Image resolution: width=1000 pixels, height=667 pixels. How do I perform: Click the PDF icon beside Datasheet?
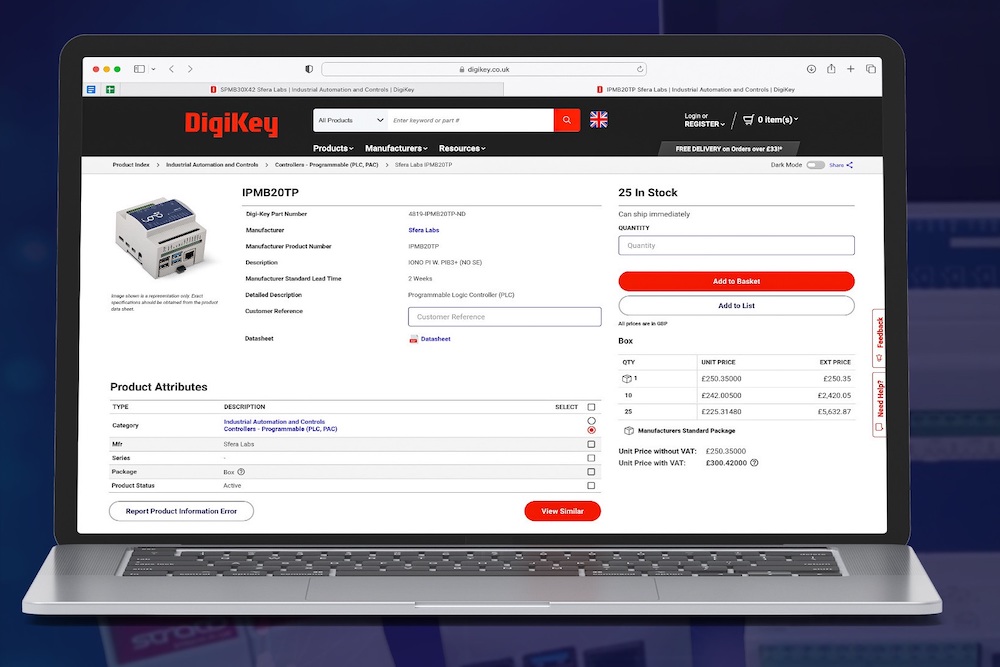coord(413,339)
